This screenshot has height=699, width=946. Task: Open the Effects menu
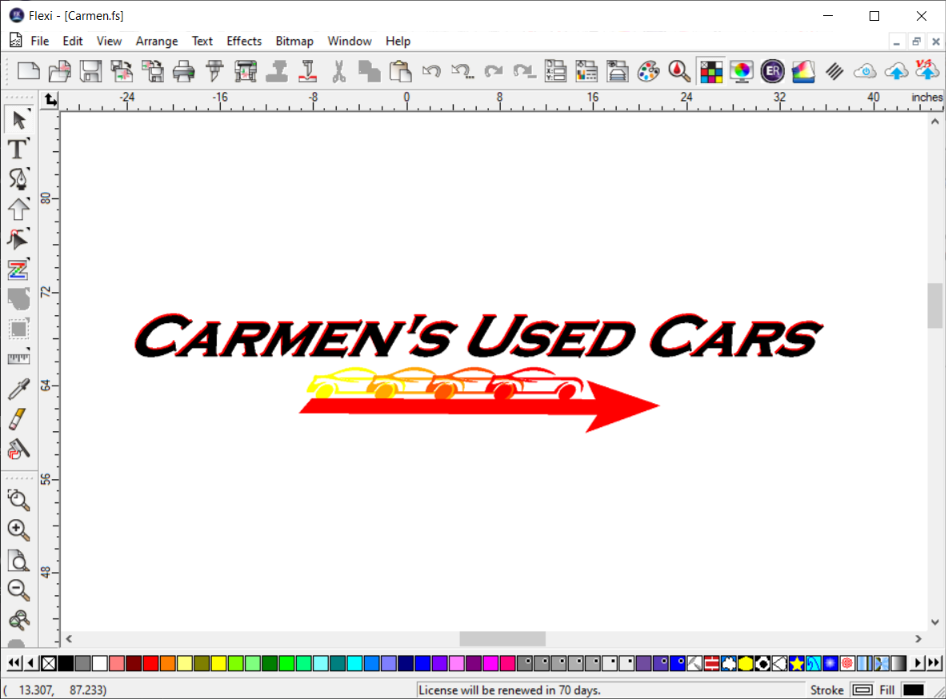[x=244, y=41]
